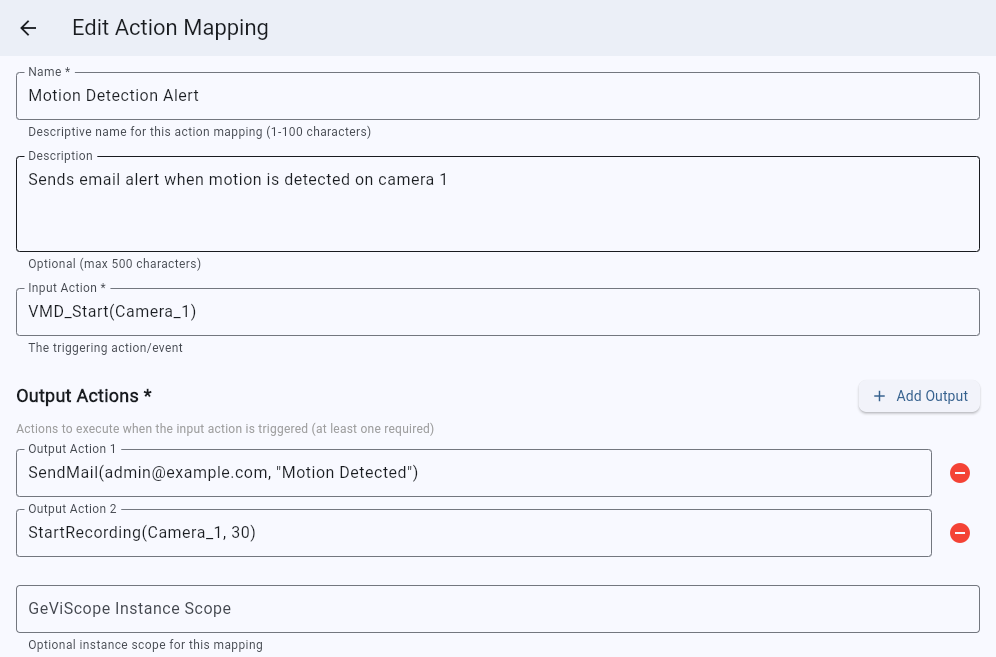Click the triggering action/event helper text
Image resolution: width=996 pixels, height=657 pixels.
[105, 348]
